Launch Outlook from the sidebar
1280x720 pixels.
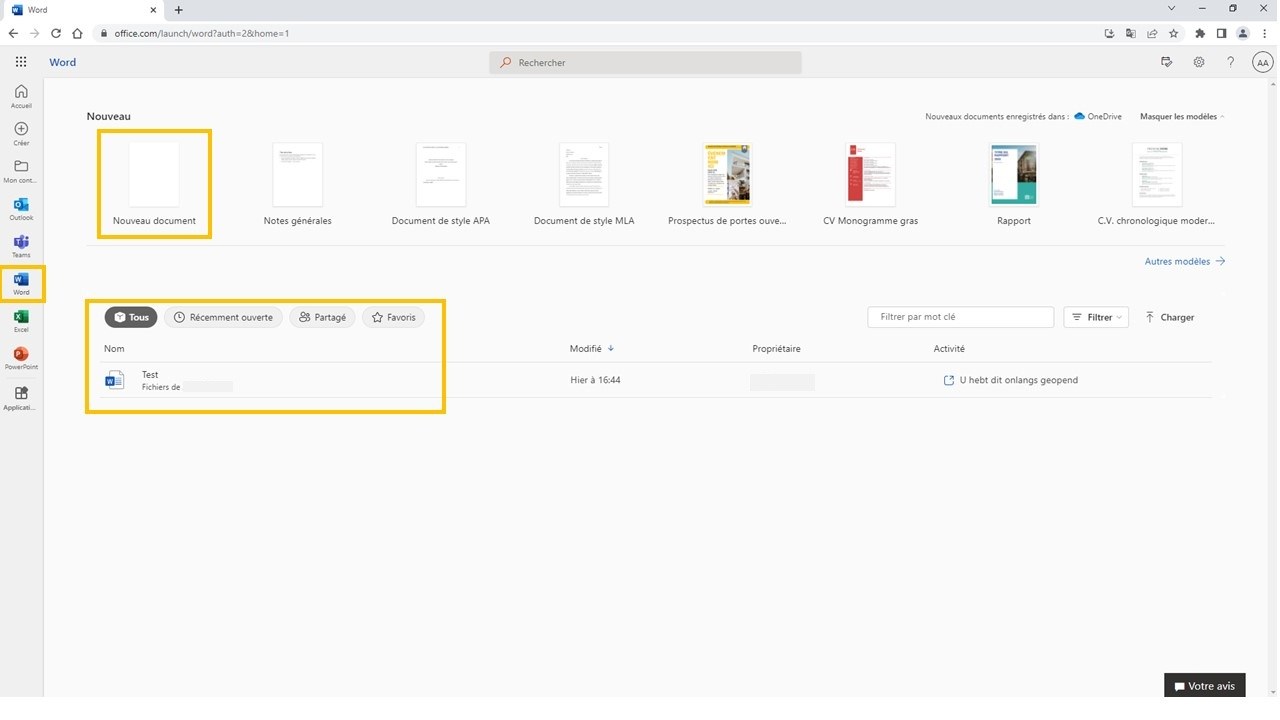(x=21, y=209)
